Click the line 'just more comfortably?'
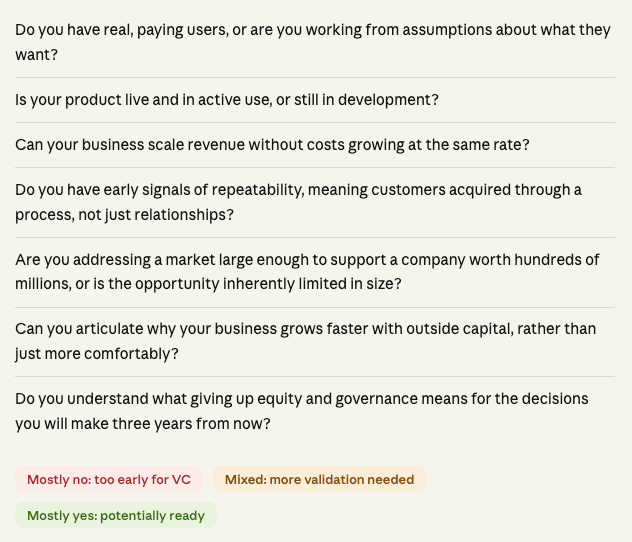 tap(97, 354)
